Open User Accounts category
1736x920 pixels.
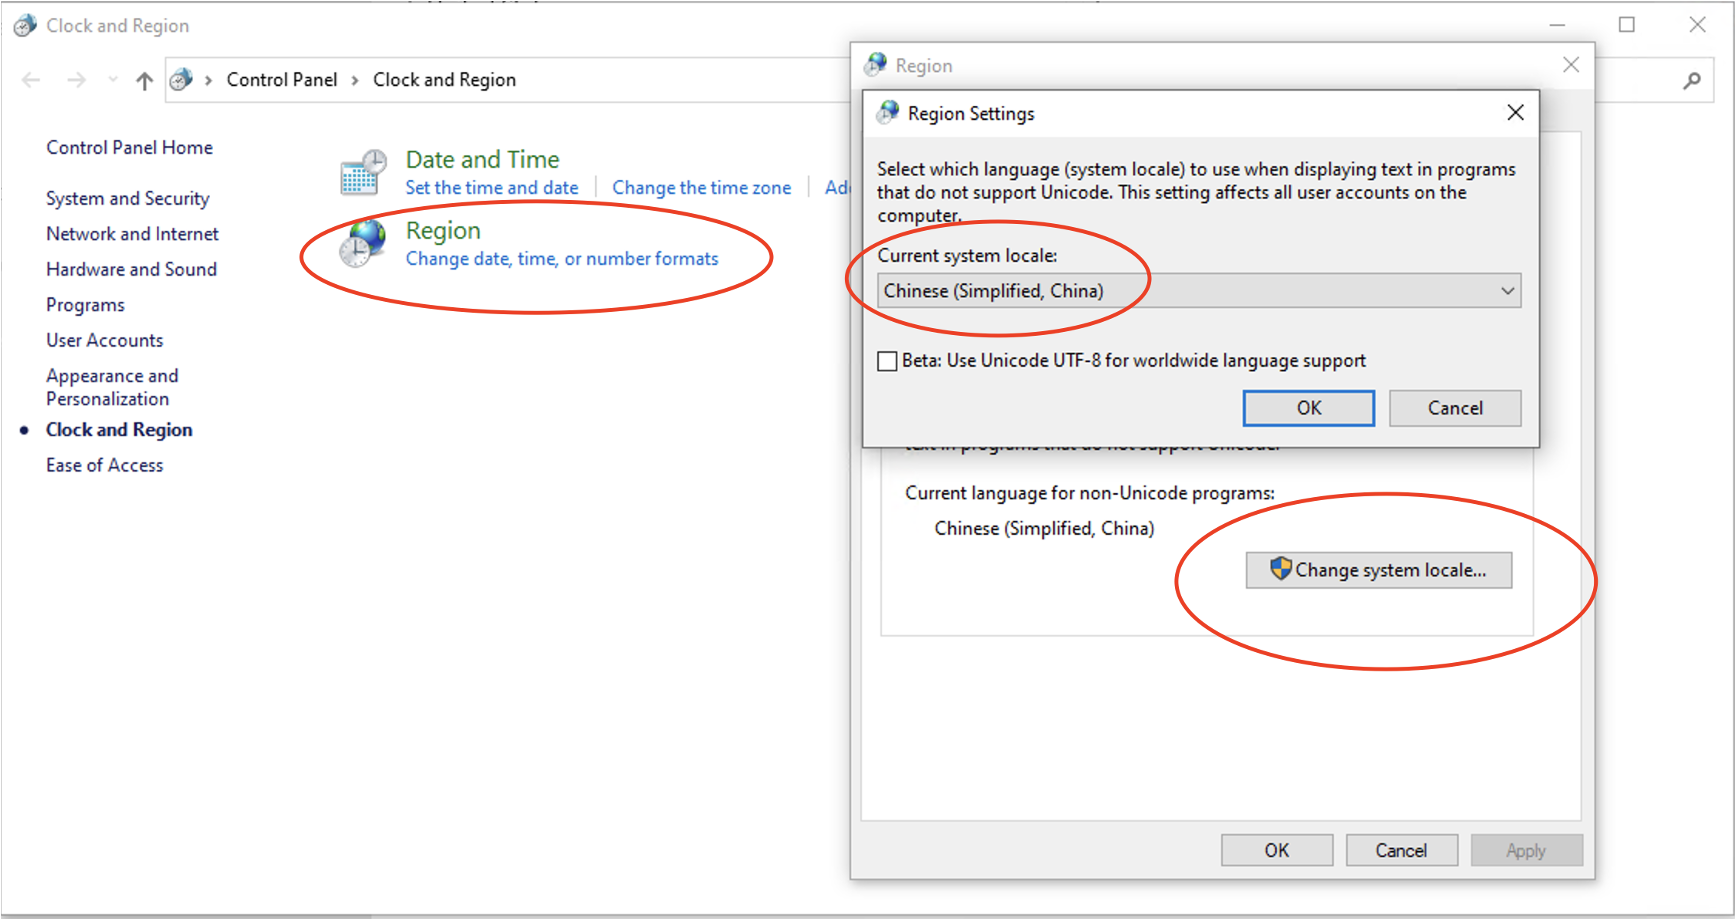tap(104, 341)
